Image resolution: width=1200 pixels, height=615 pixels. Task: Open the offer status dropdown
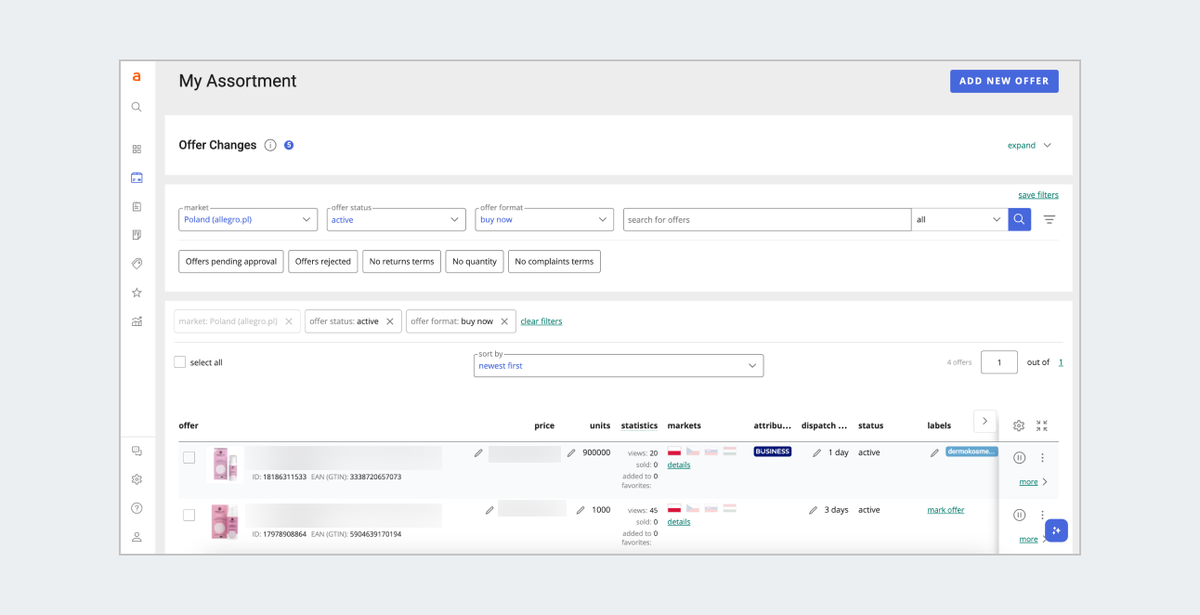tap(396, 219)
